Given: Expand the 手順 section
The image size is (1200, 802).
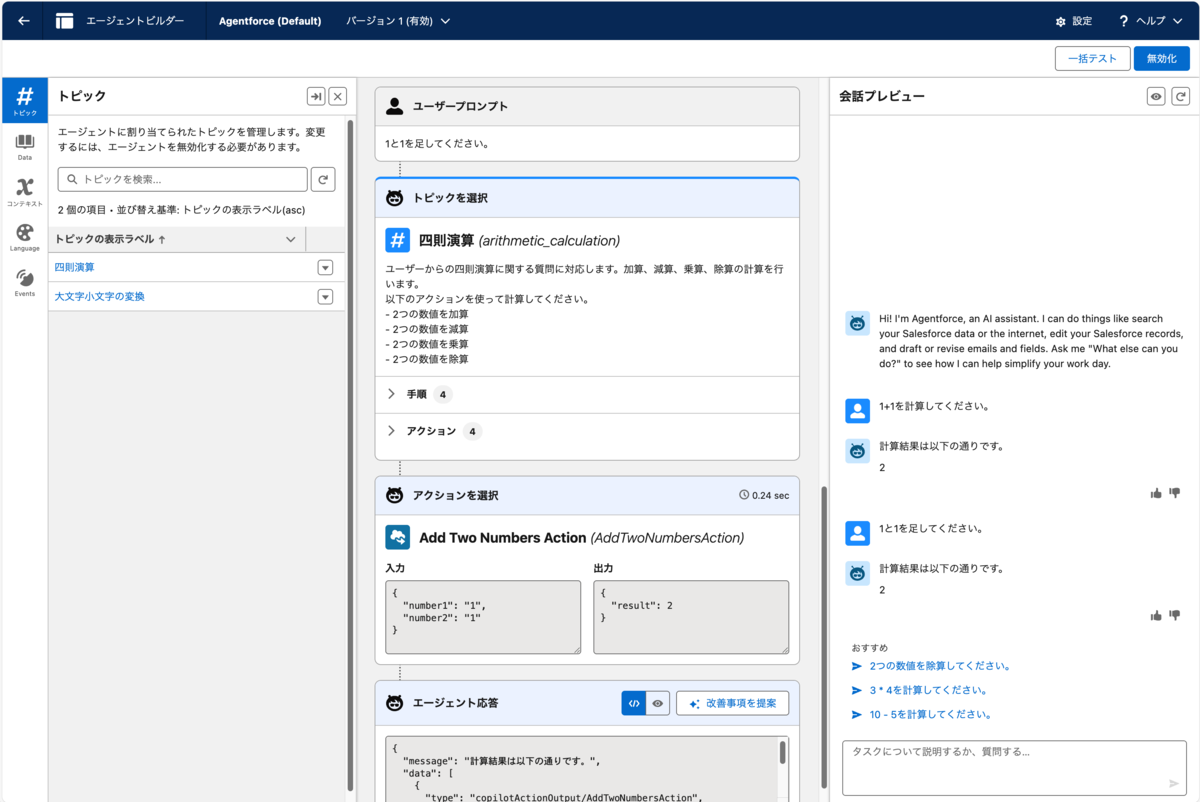Looking at the screenshot, I should coord(392,395).
